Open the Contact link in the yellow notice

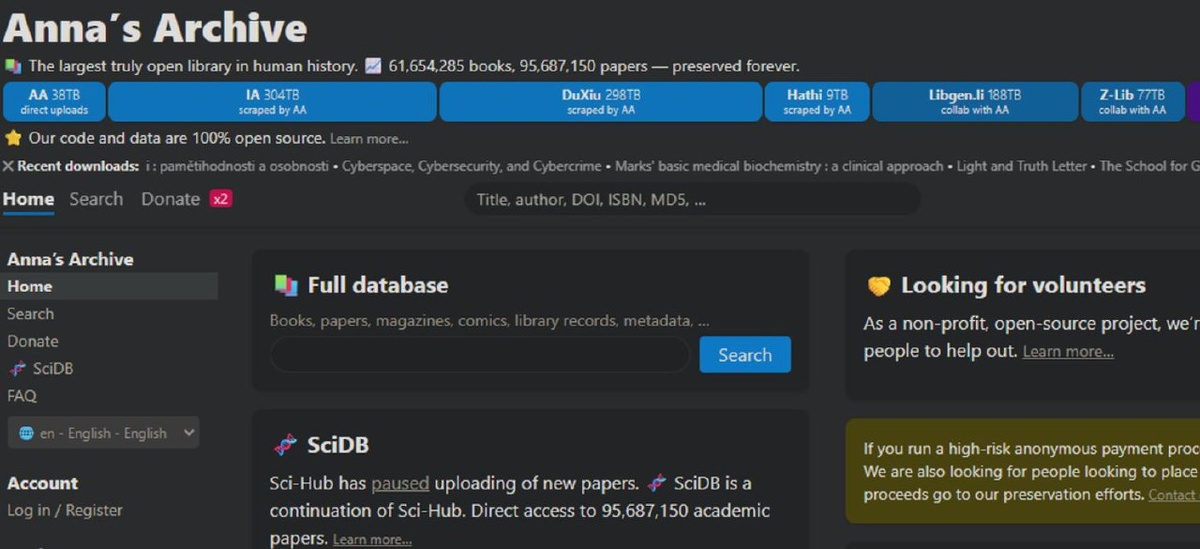tap(1174, 495)
